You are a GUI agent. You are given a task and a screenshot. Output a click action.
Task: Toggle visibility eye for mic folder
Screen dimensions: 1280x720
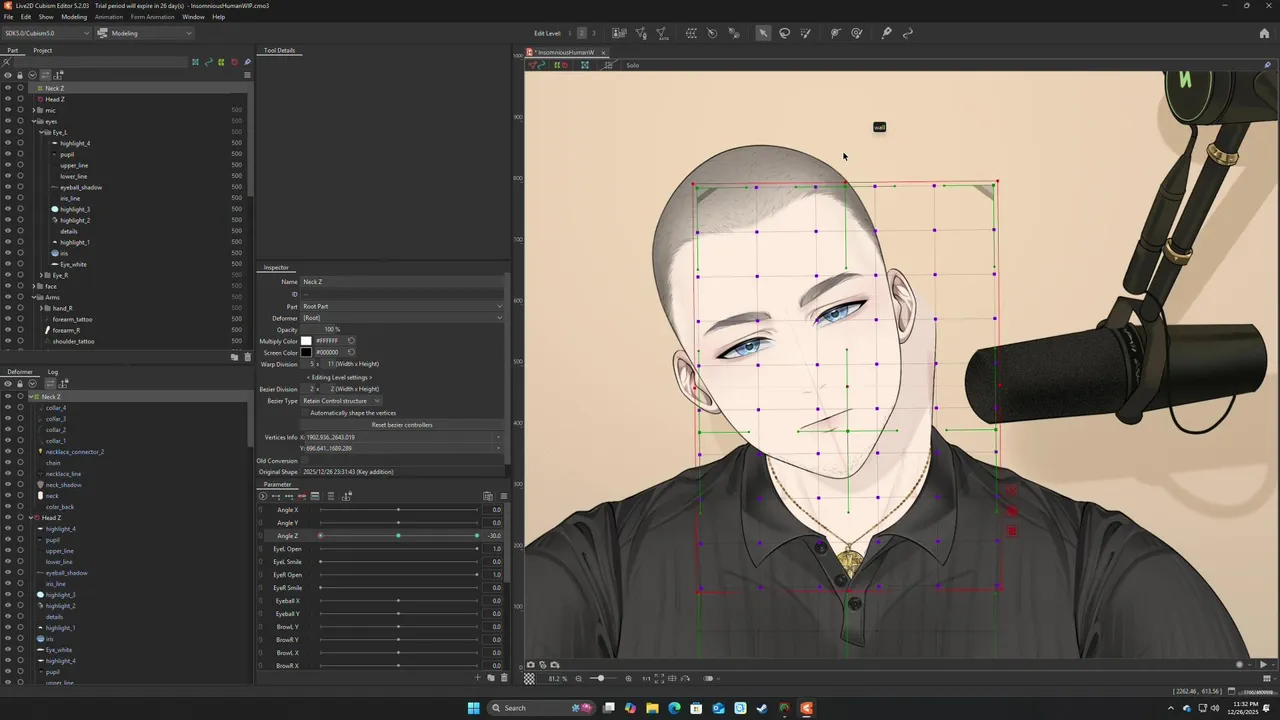(x=8, y=110)
